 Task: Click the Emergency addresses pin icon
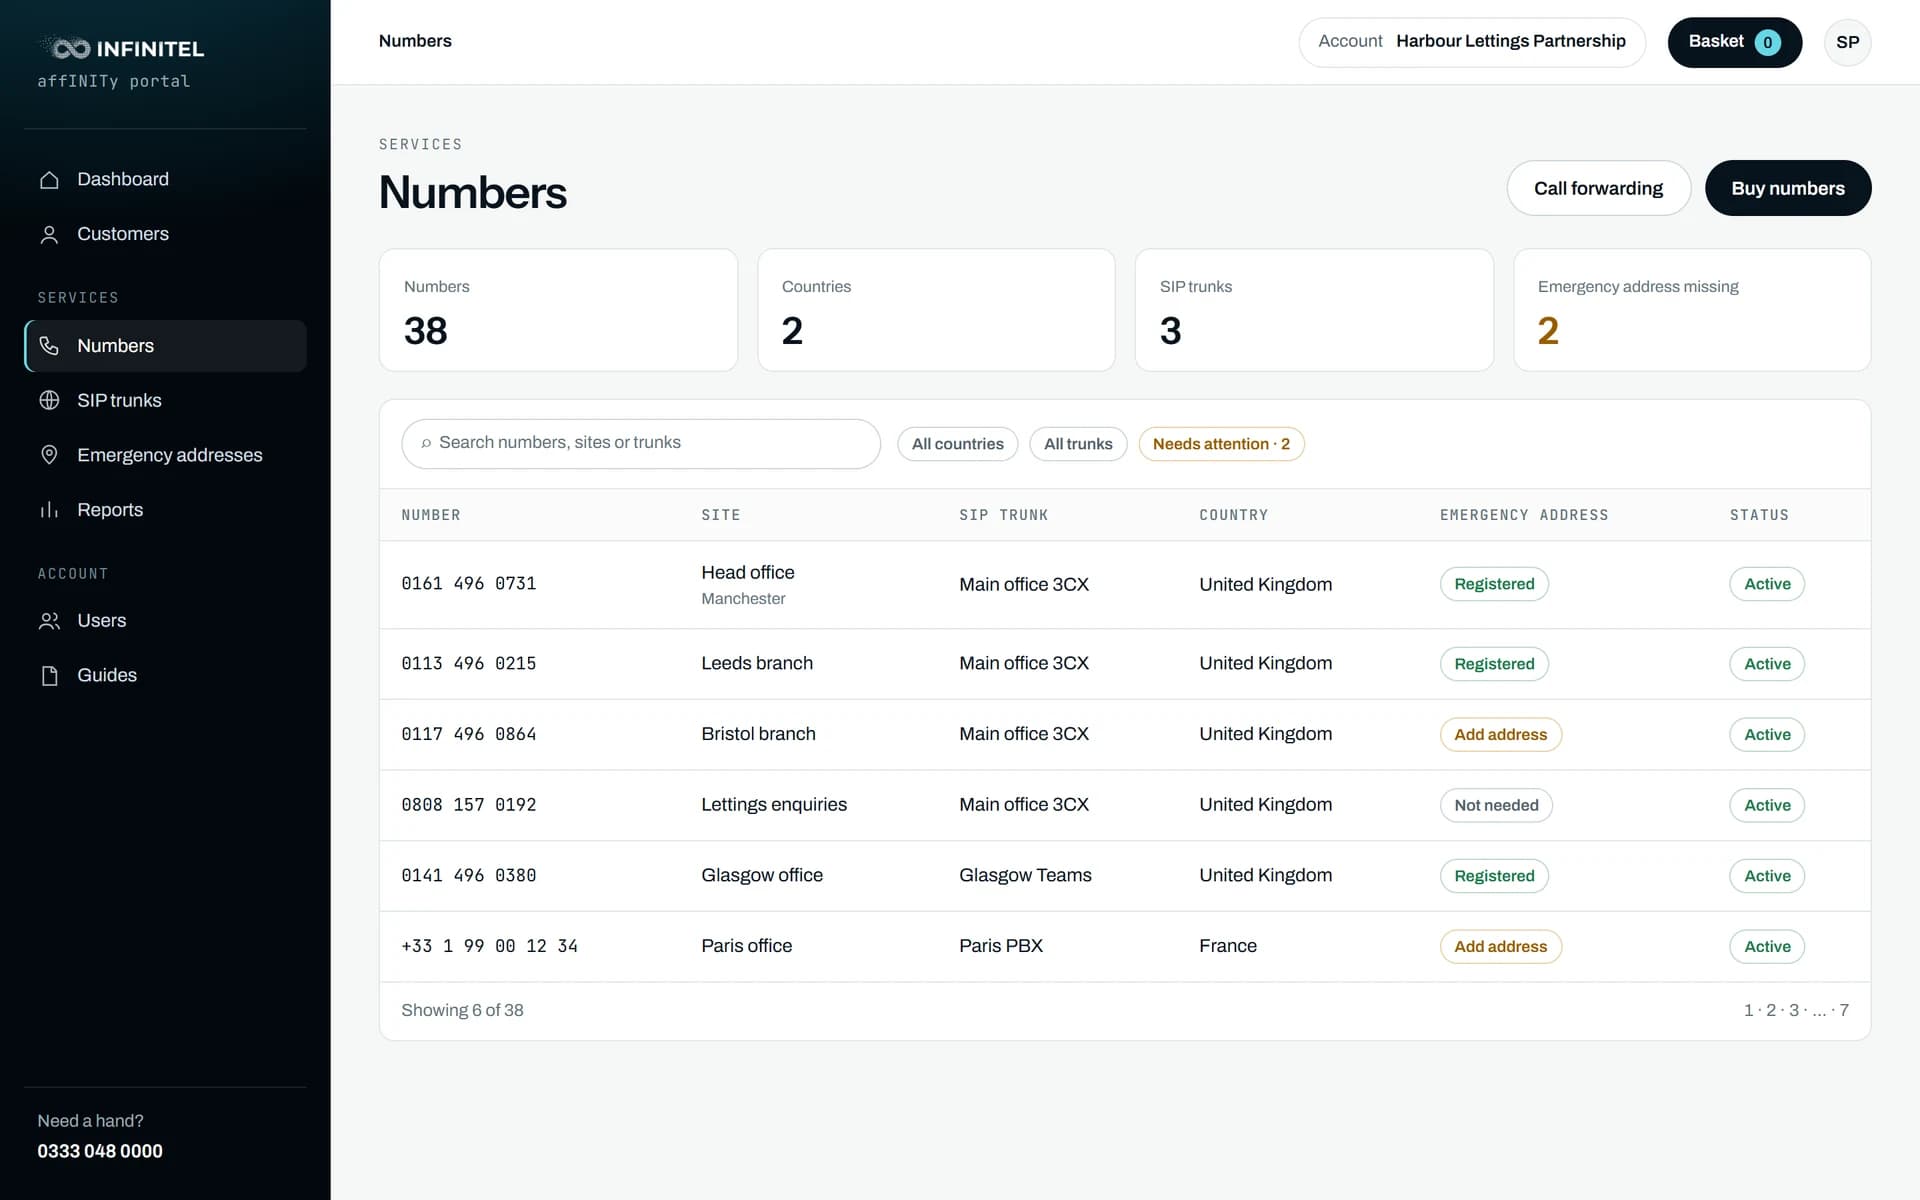49,455
